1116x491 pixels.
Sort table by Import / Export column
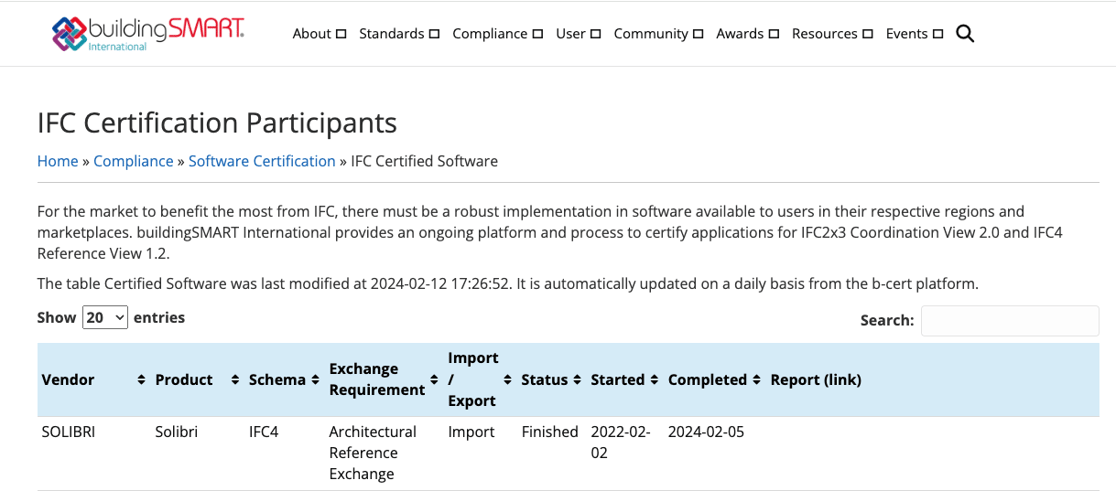click(480, 380)
